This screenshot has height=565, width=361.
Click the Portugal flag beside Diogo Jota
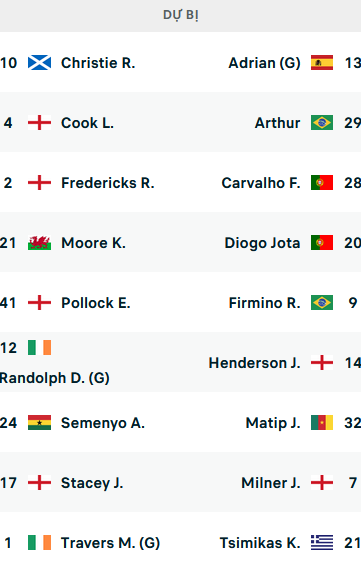pos(322,243)
